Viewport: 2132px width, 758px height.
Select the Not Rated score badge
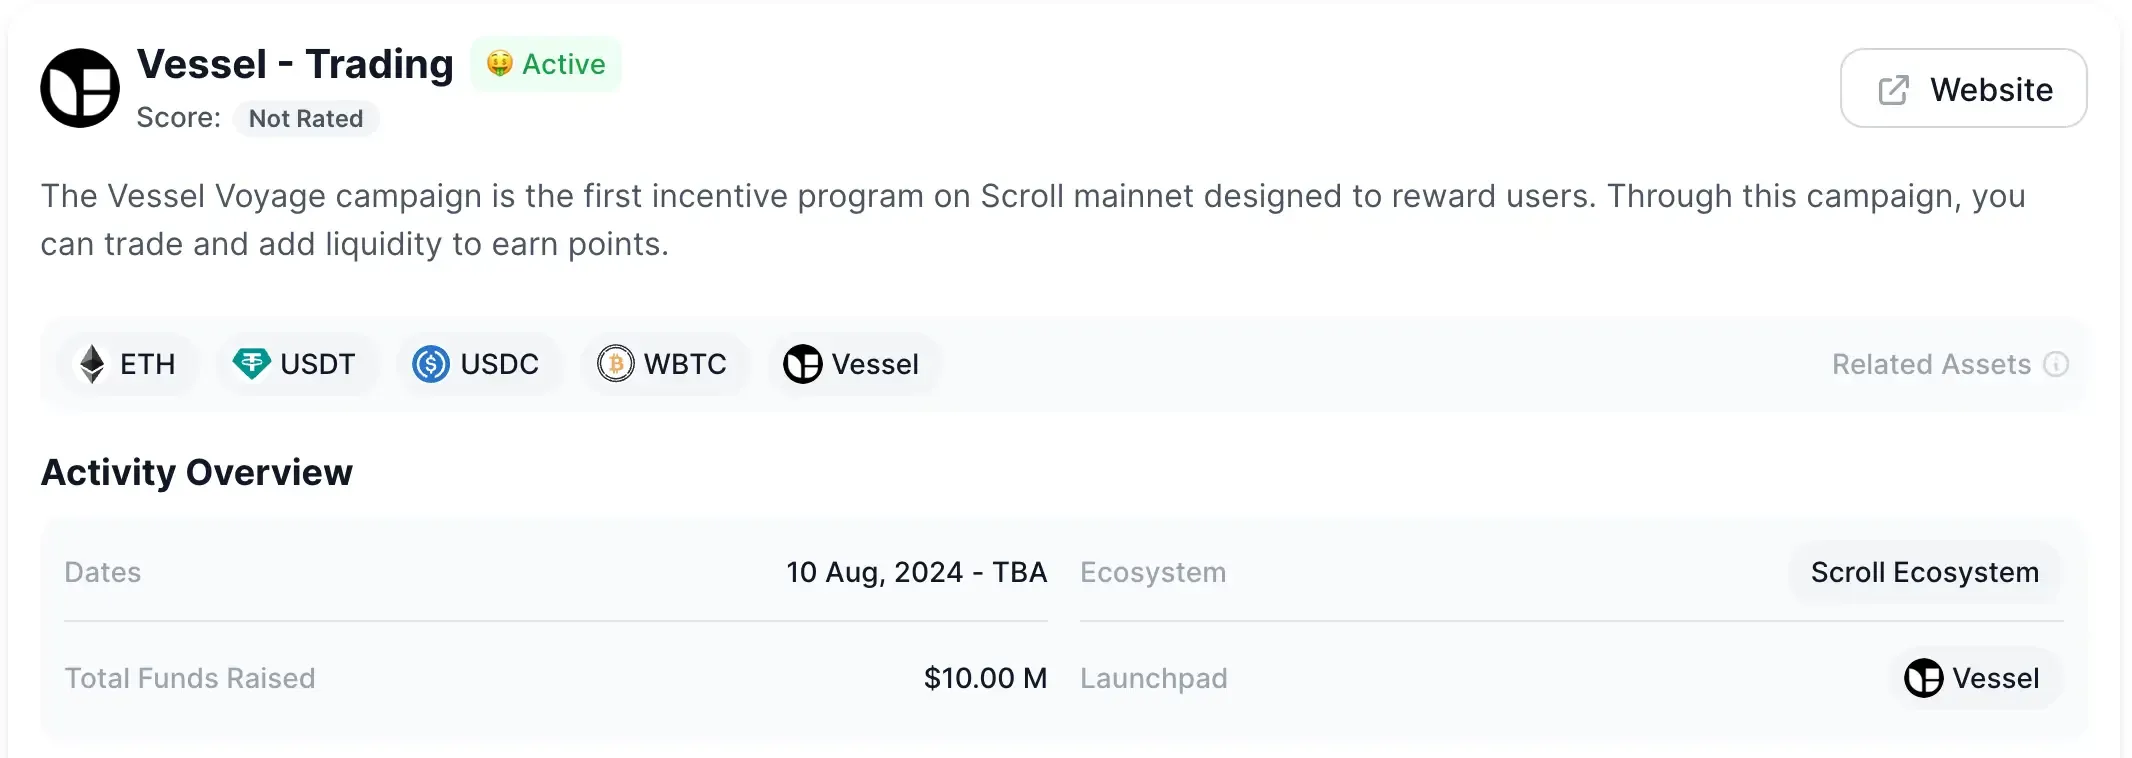click(x=306, y=118)
